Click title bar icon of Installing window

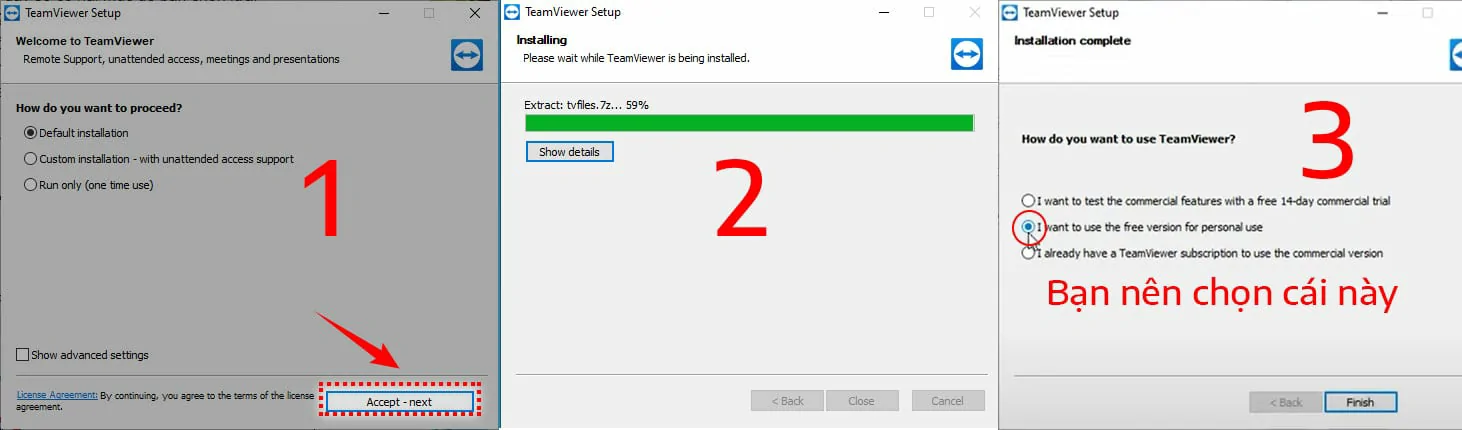512,12
